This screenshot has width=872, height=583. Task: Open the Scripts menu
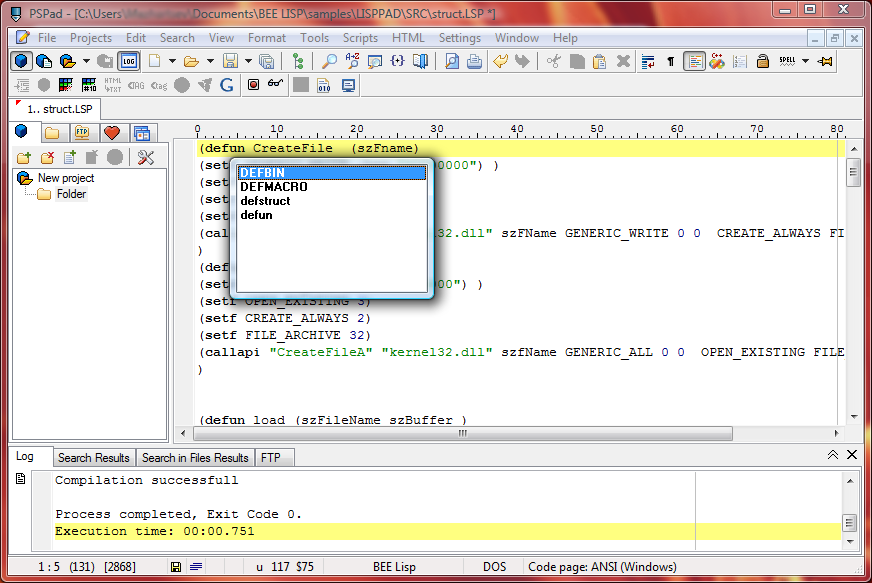coord(360,38)
